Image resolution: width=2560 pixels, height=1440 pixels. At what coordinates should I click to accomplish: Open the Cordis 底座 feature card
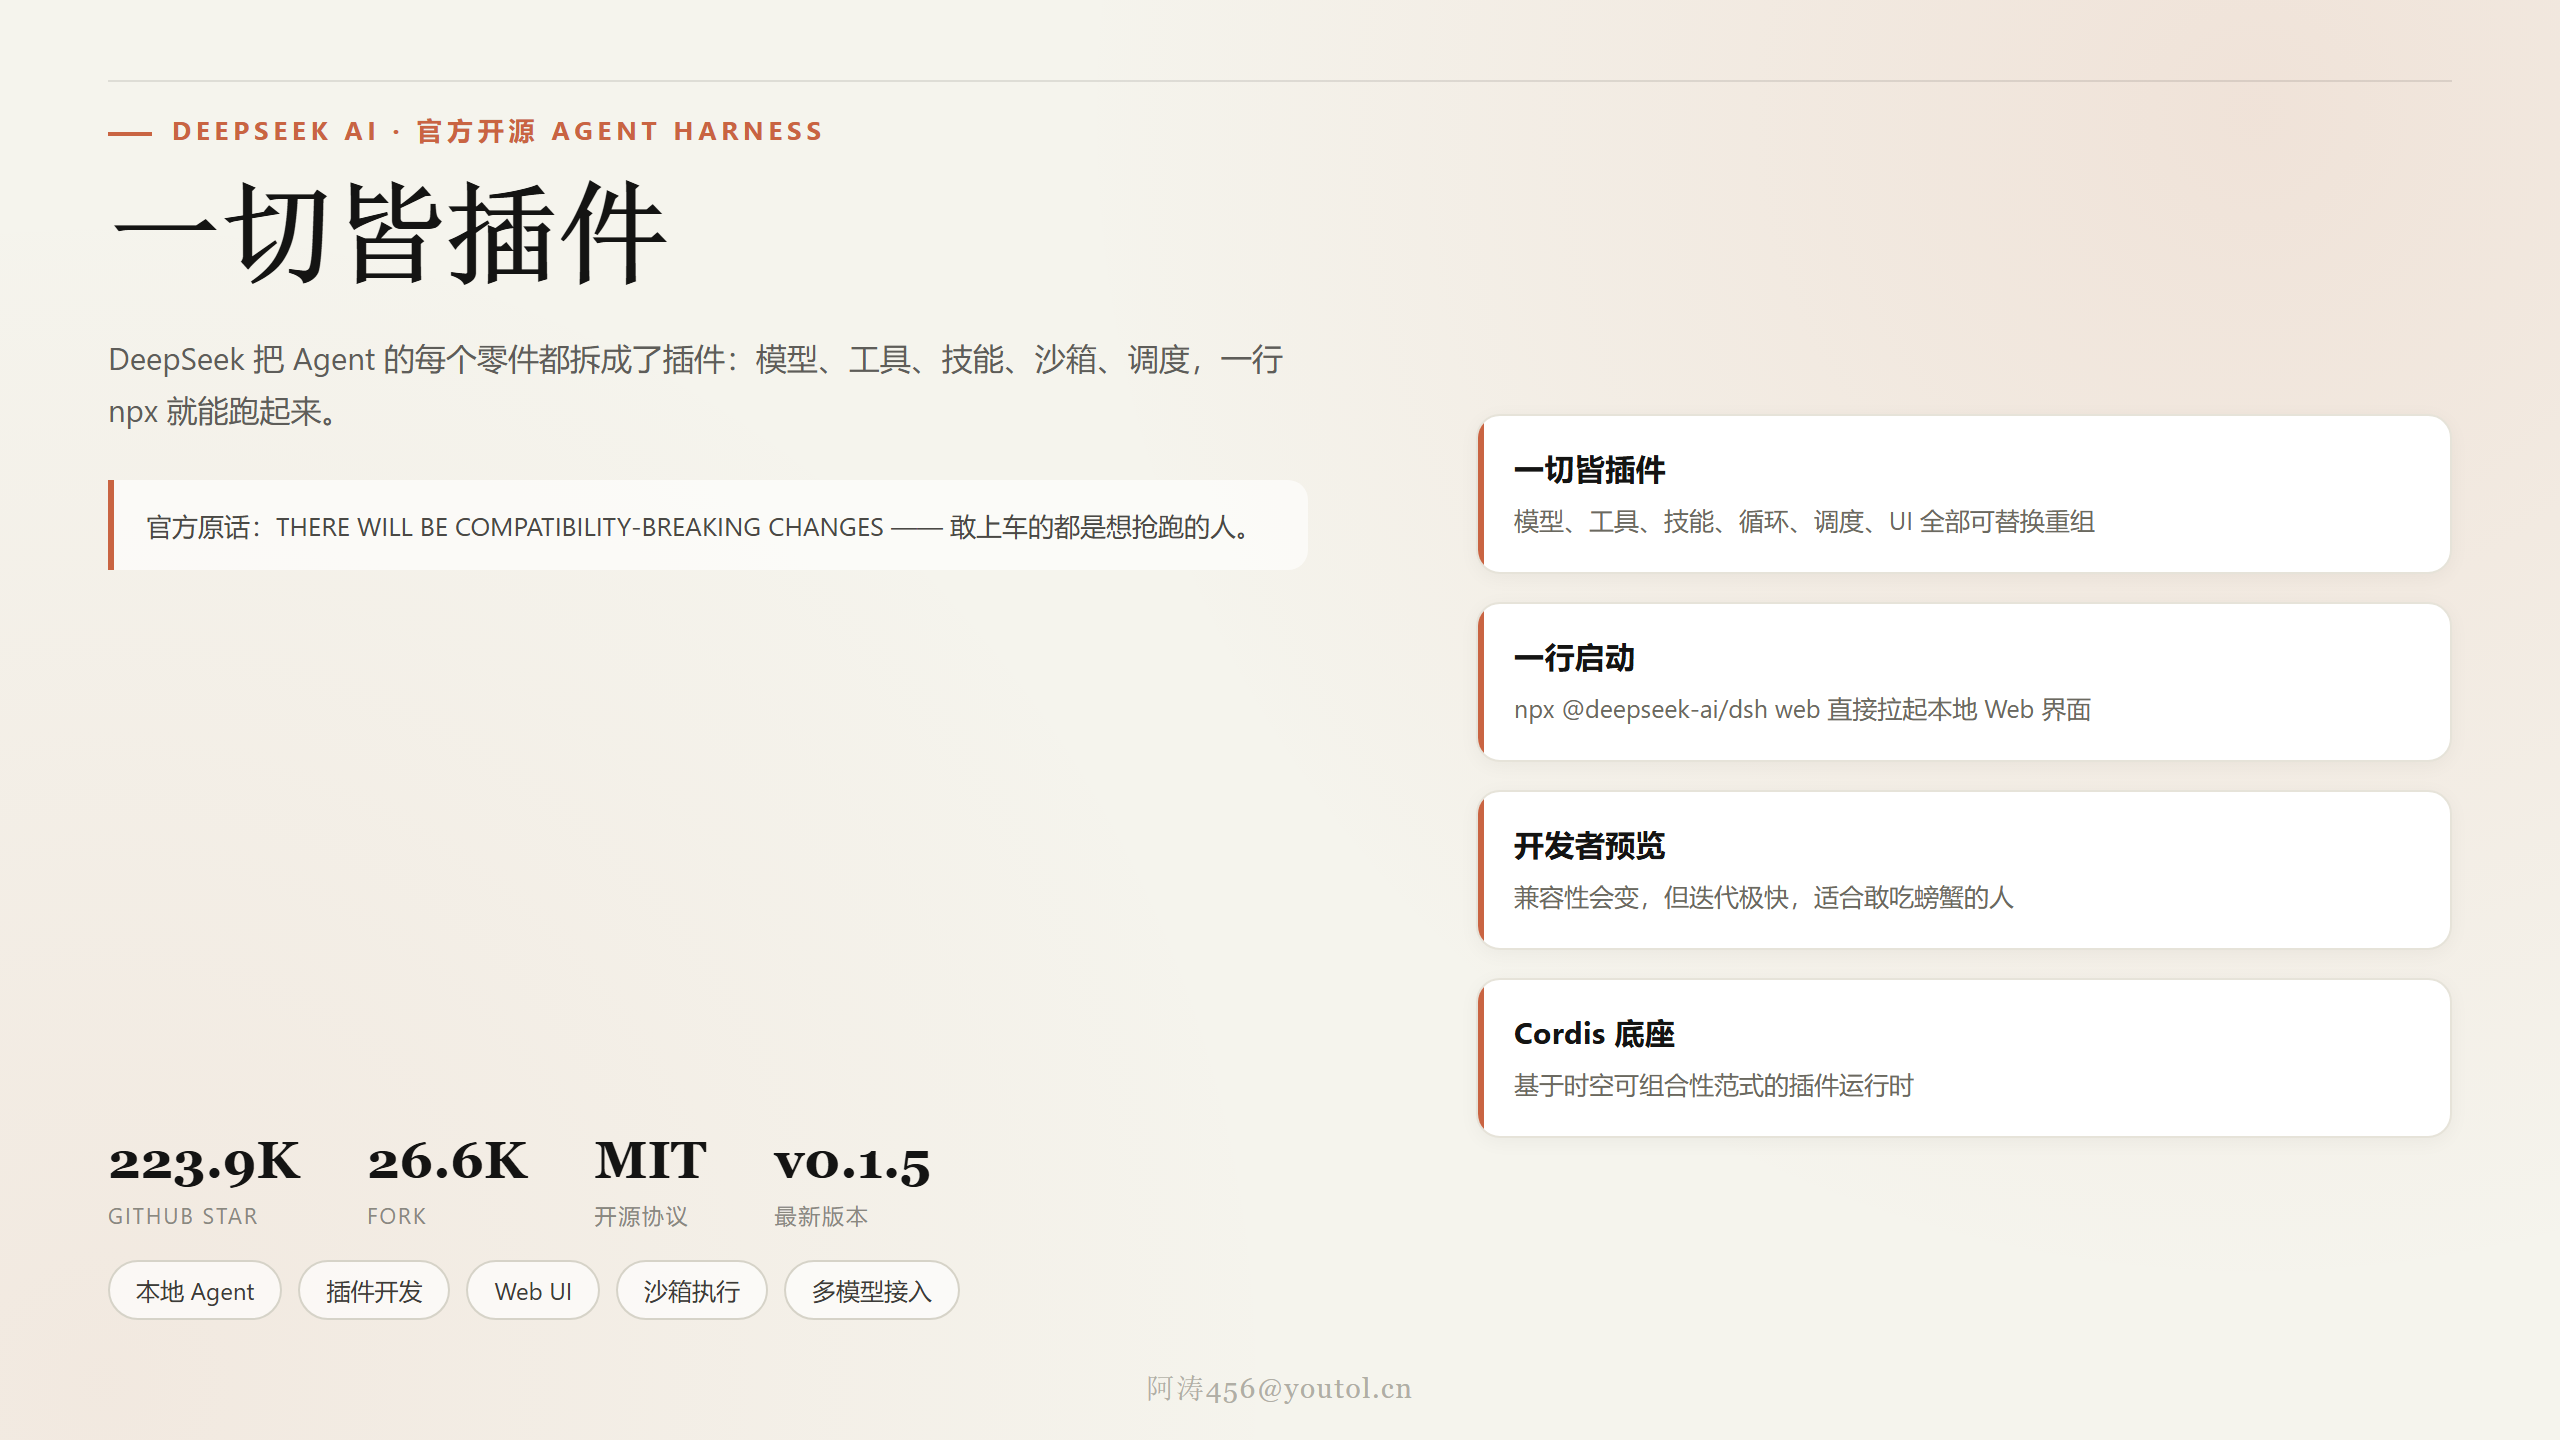[x=1964, y=1058]
